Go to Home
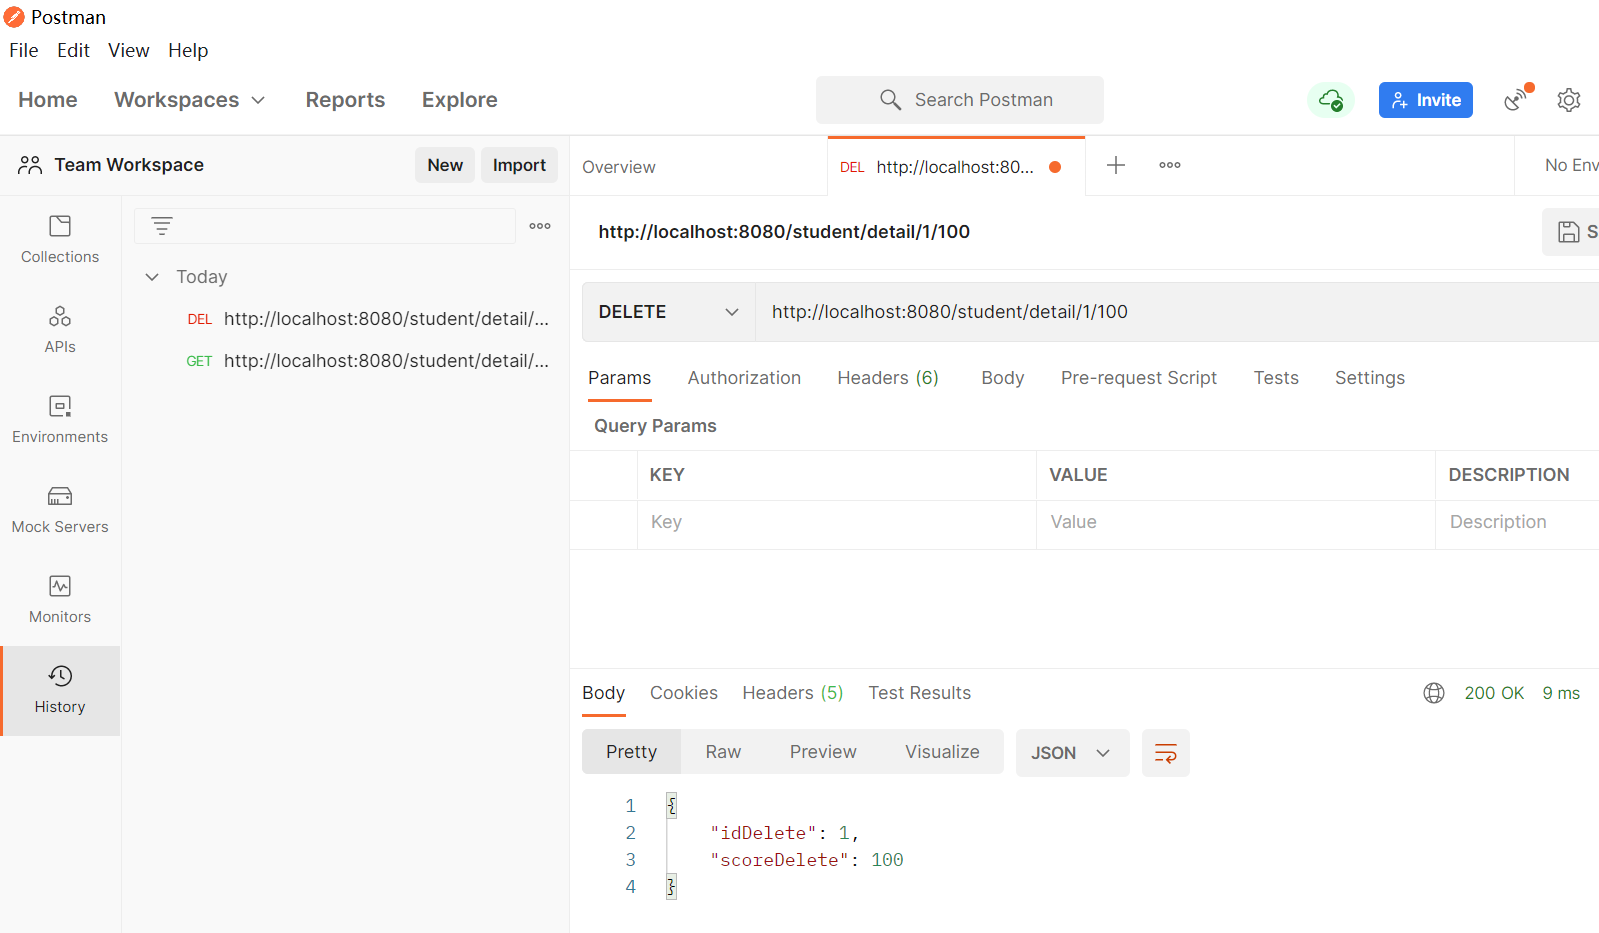1599x933 pixels. pyautogui.click(x=48, y=100)
